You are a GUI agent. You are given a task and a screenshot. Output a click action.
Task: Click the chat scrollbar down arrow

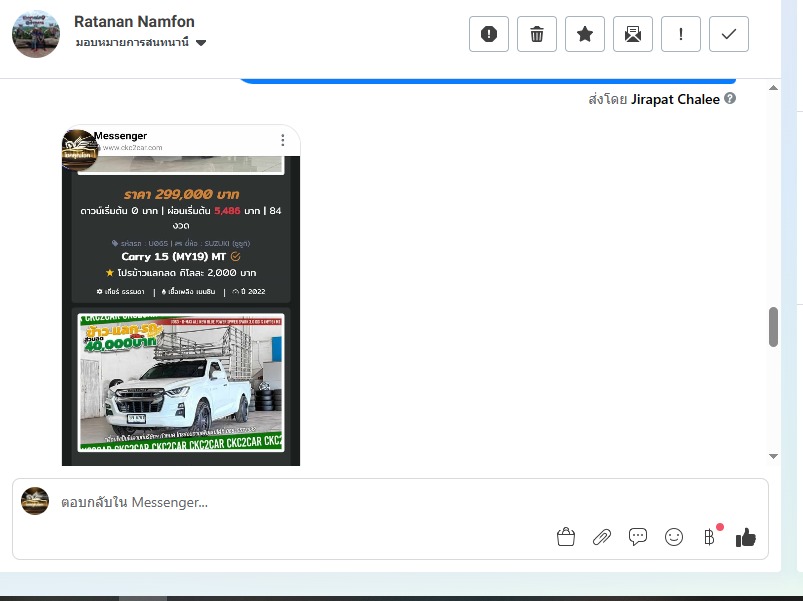[773, 456]
